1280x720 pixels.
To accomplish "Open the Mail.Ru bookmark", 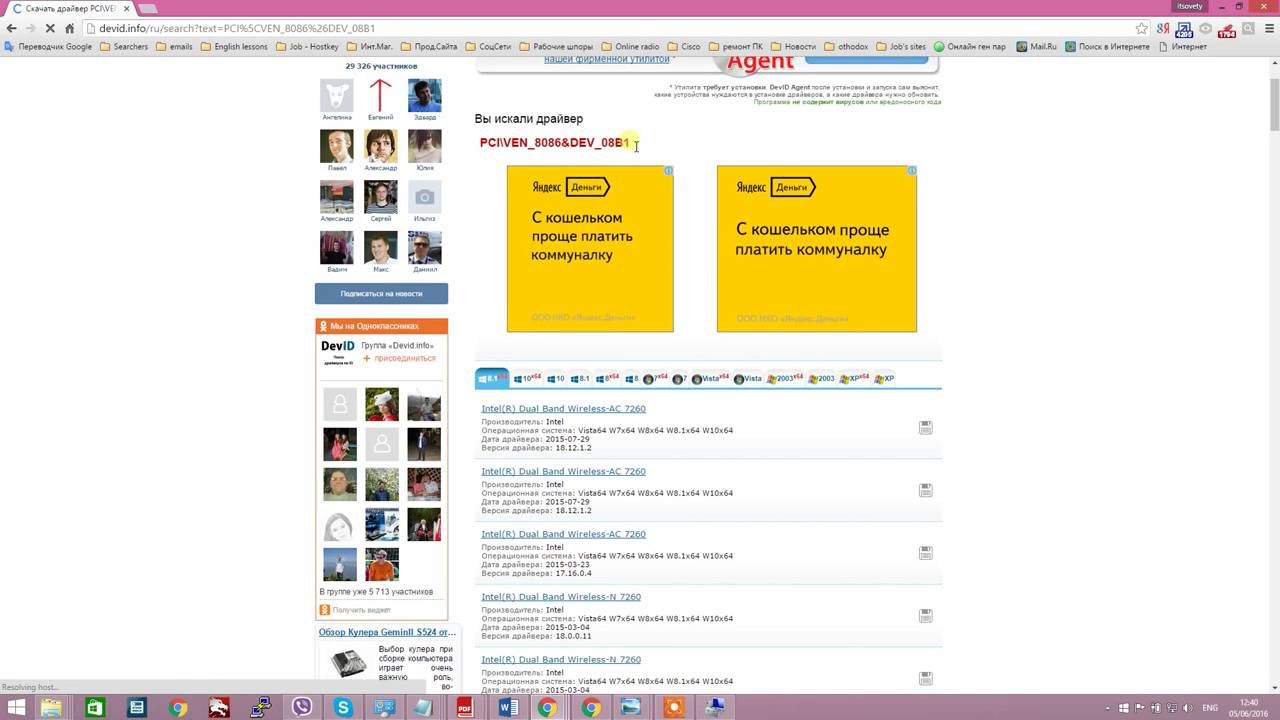I will (x=1036, y=46).
